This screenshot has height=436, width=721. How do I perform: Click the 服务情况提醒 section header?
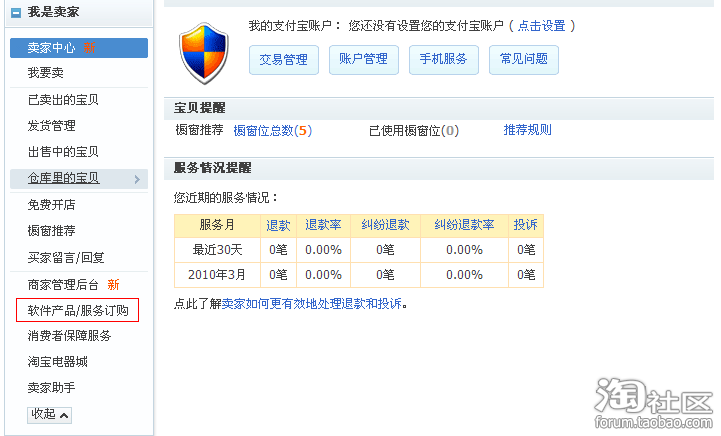212,168
